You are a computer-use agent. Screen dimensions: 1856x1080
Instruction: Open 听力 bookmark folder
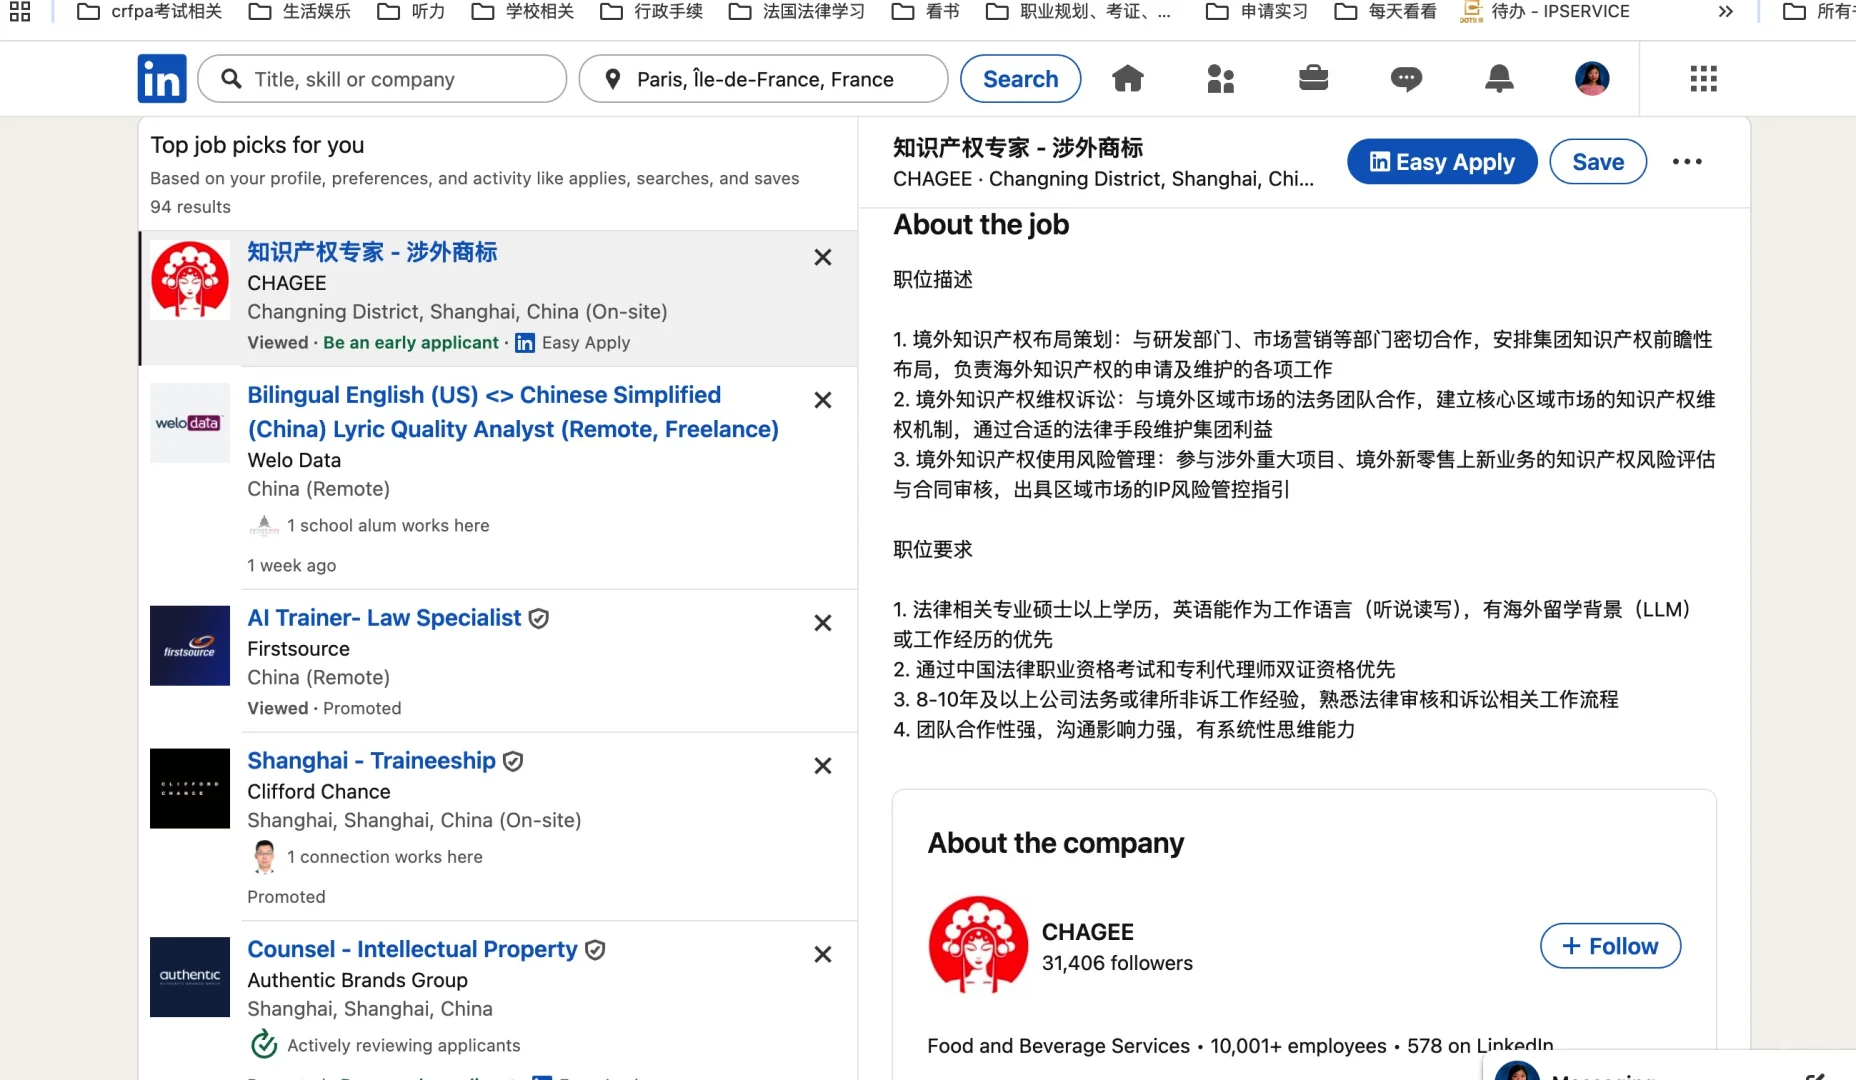tap(410, 12)
